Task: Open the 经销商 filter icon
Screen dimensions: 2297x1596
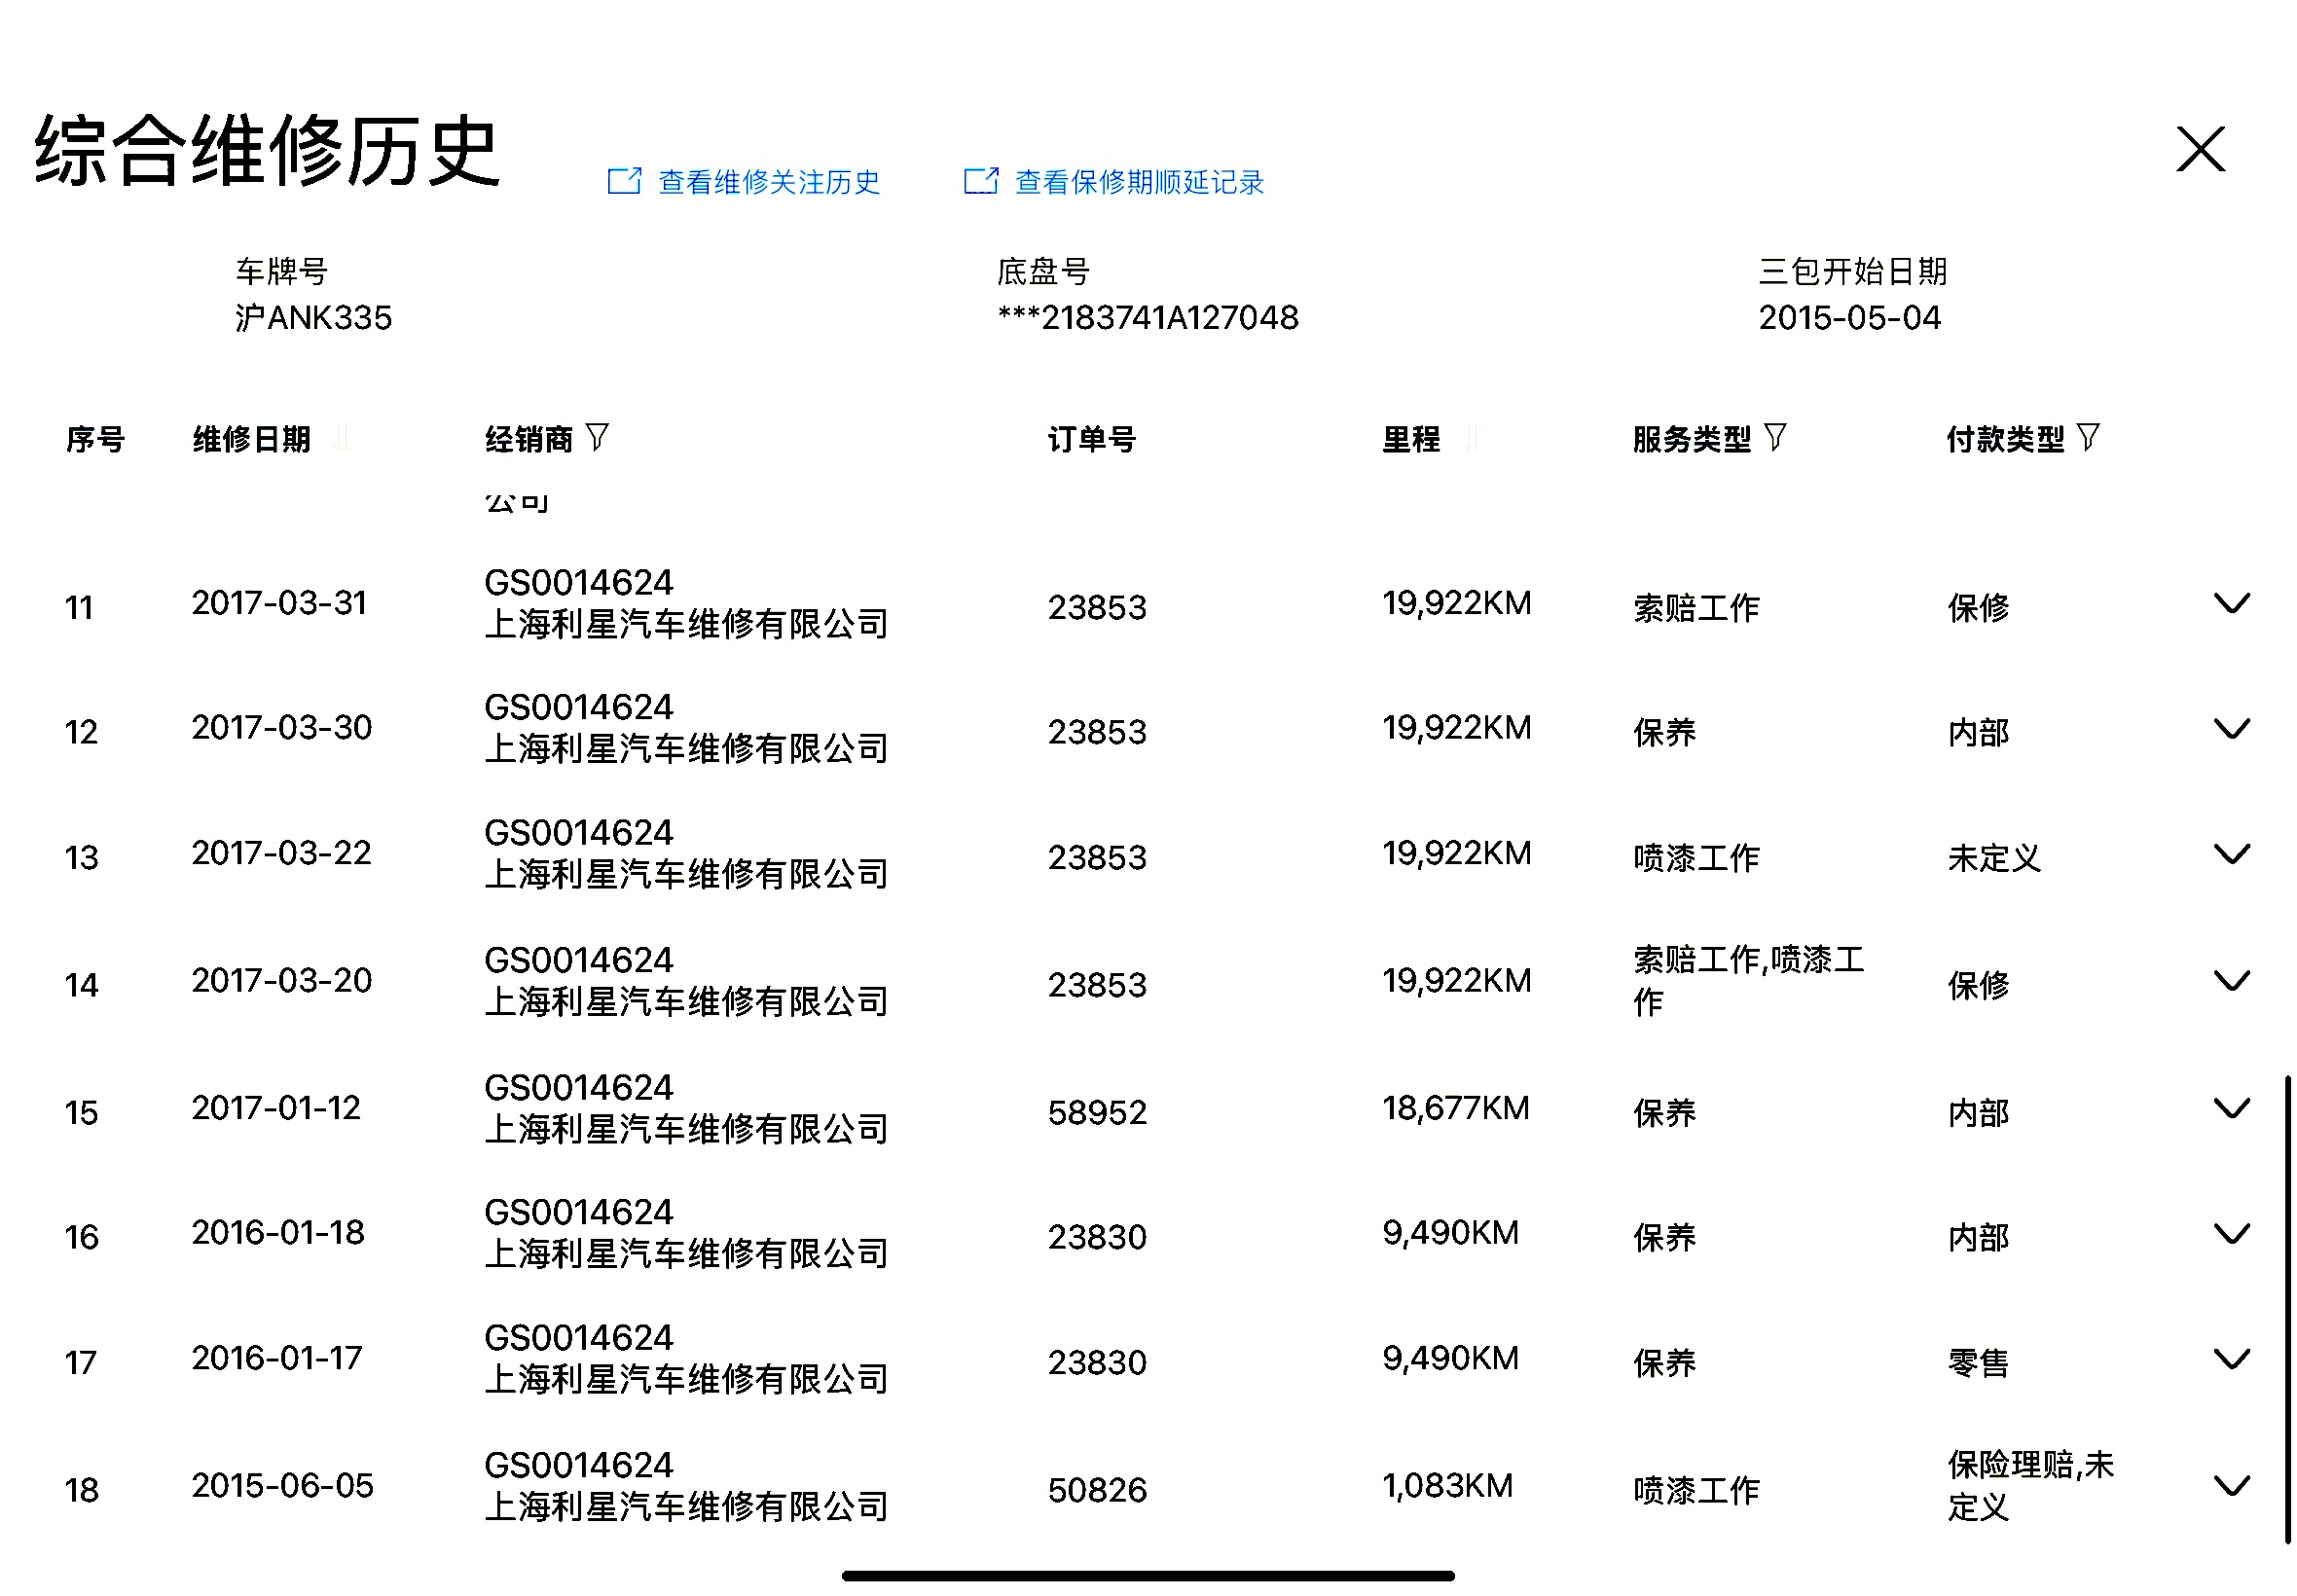Action: point(596,437)
